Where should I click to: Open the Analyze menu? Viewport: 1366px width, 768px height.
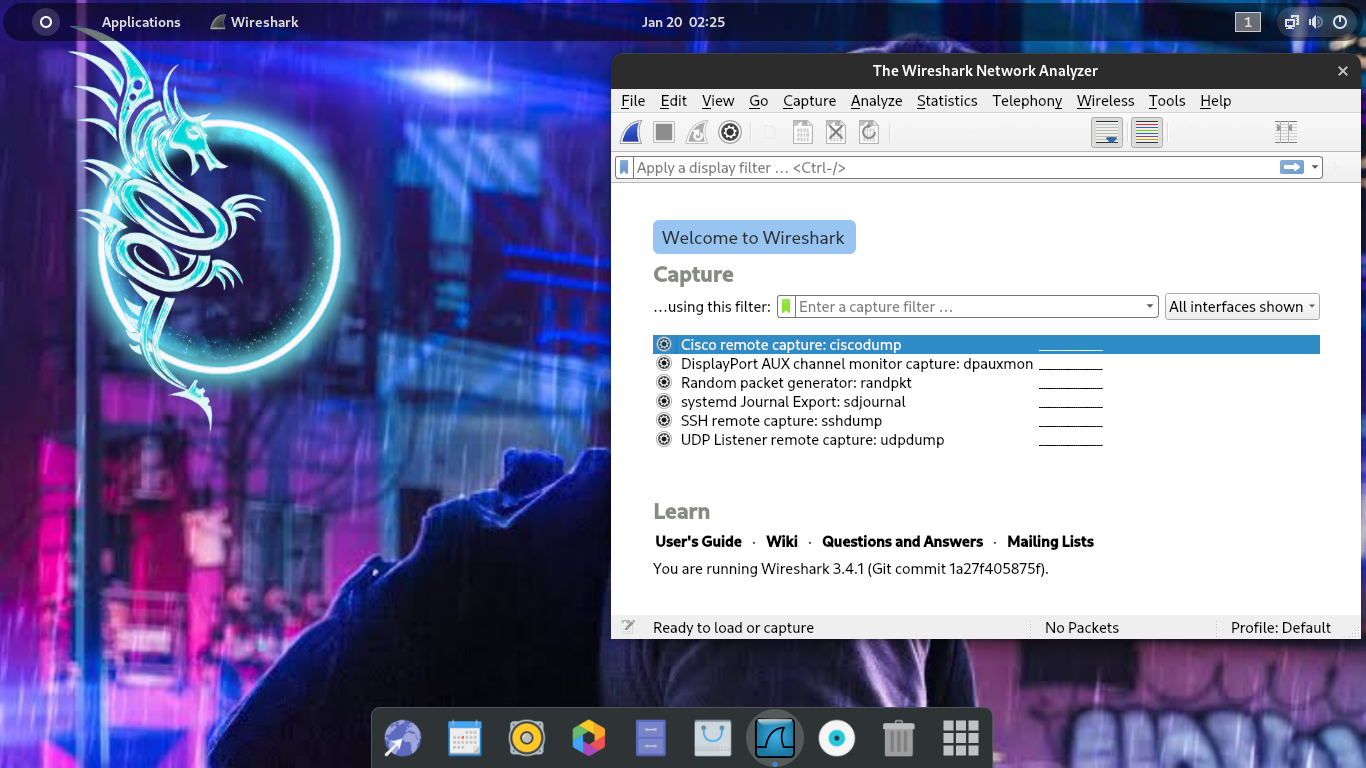coord(877,101)
